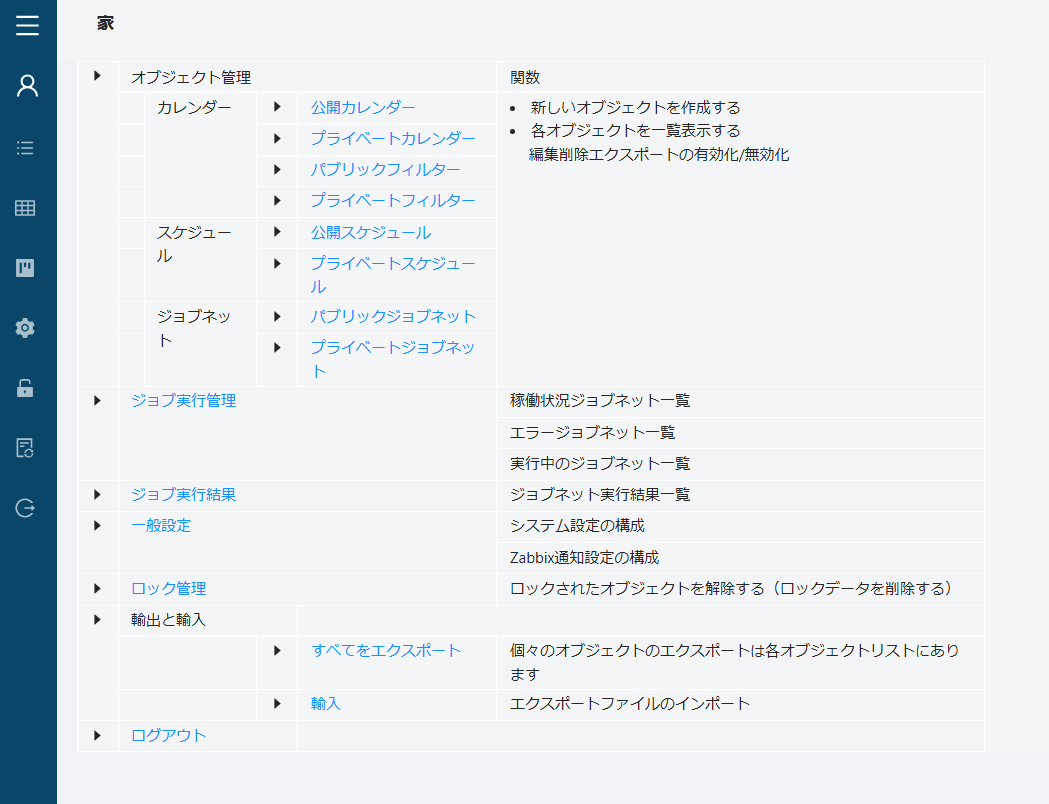The width and height of the screenshot is (1049, 804).
Task: Open the プライベートジョブネット link
Action: pos(389,348)
